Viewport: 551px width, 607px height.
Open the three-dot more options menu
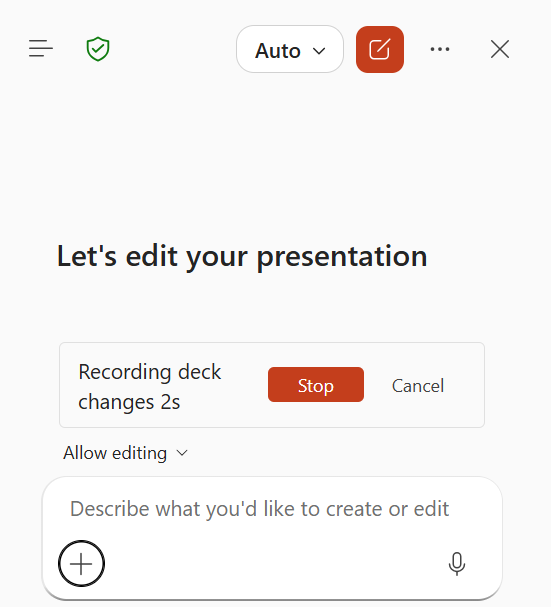point(440,49)
